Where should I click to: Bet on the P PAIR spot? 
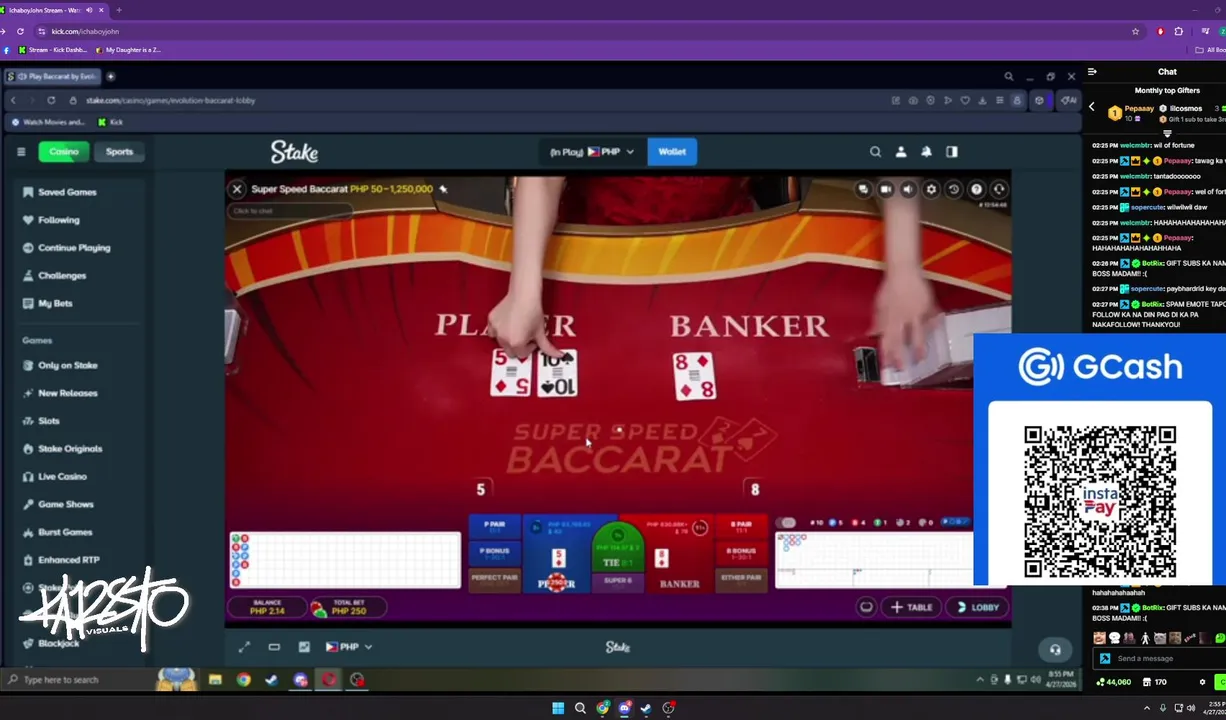494,527
